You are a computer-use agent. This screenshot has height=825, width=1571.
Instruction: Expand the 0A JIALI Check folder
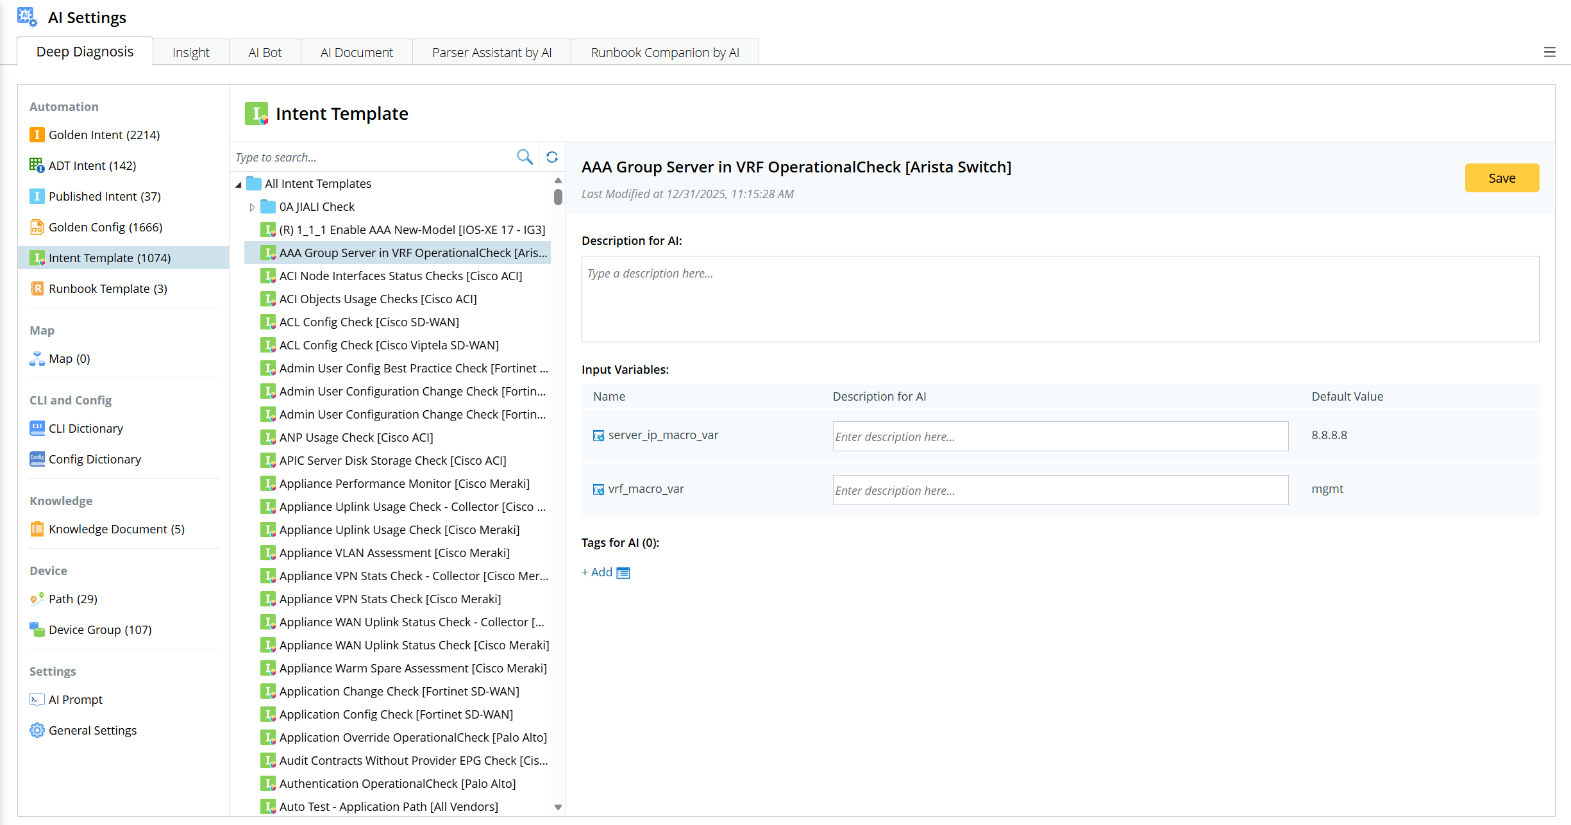[x=252, y=208]
